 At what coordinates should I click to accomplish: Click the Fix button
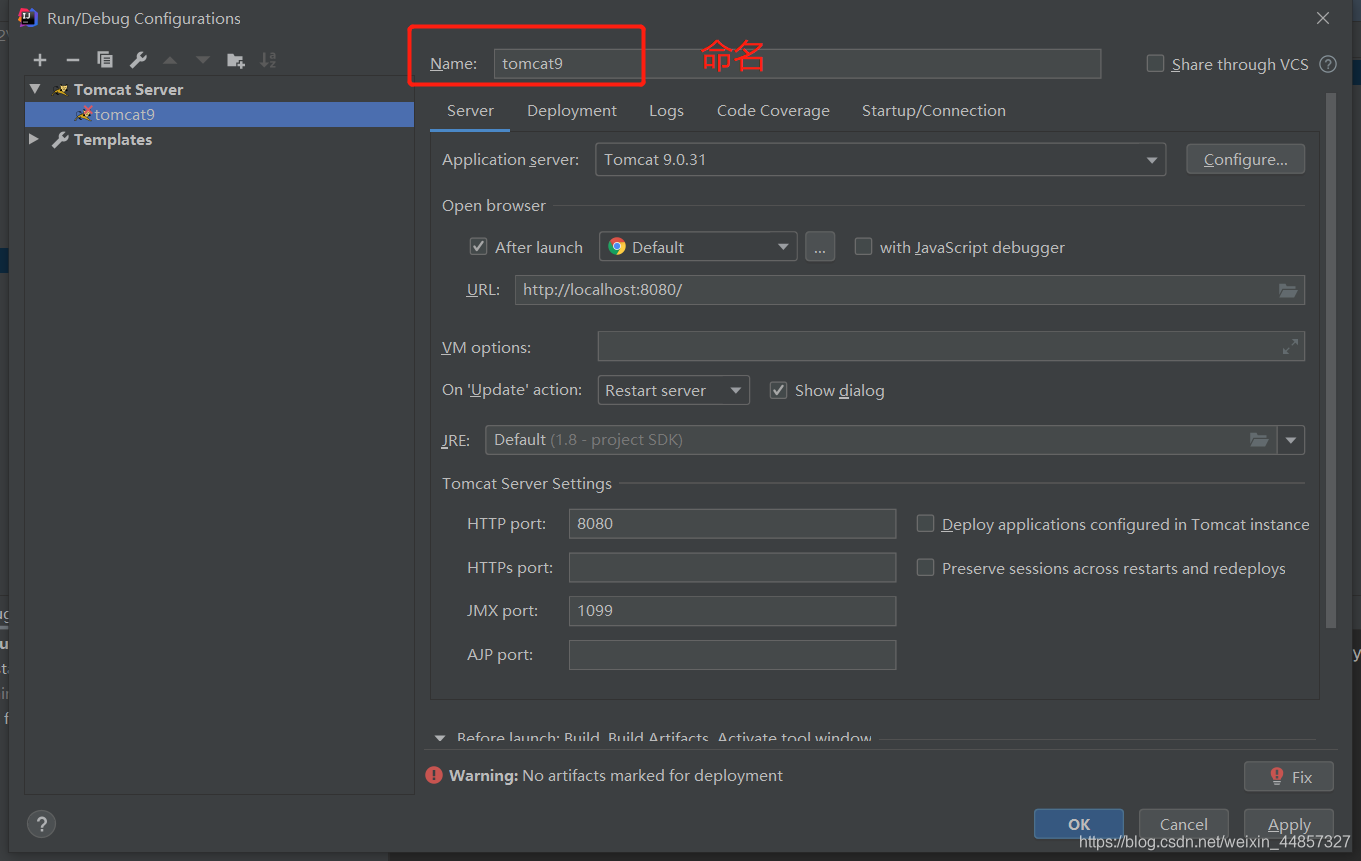(1289, 776)
